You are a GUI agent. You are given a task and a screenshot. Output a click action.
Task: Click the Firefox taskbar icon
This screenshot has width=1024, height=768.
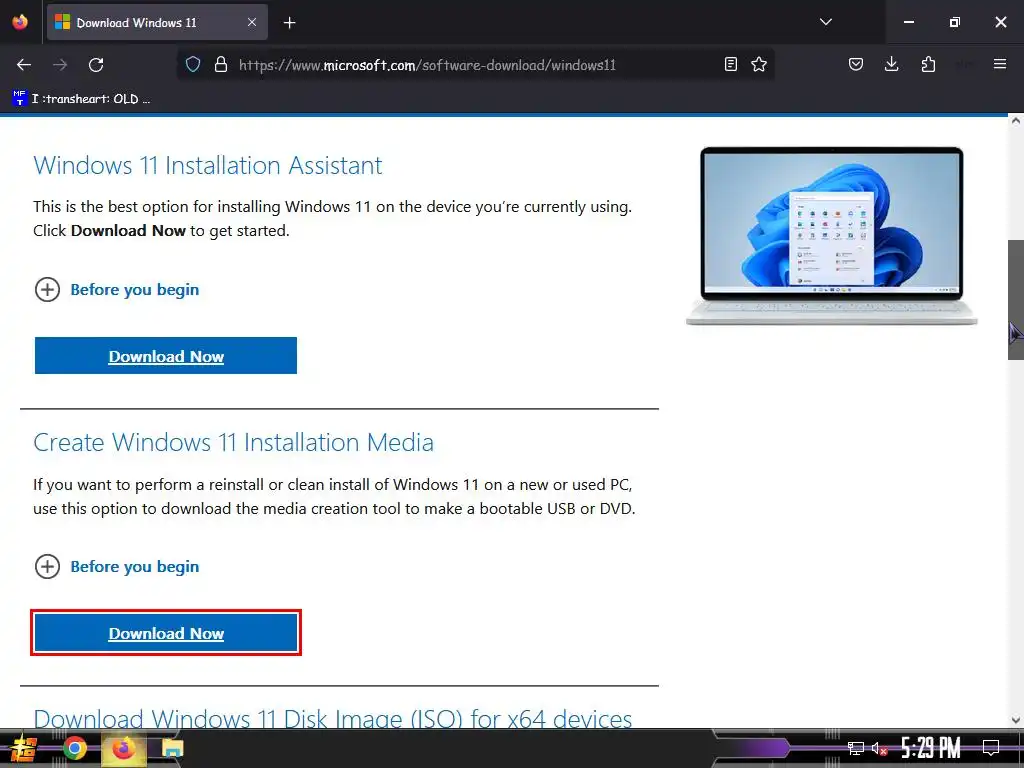(123, 748)
